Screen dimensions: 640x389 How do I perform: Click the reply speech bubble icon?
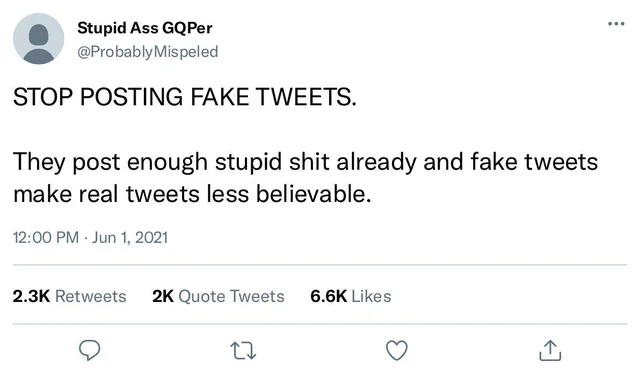coord(89,350)
